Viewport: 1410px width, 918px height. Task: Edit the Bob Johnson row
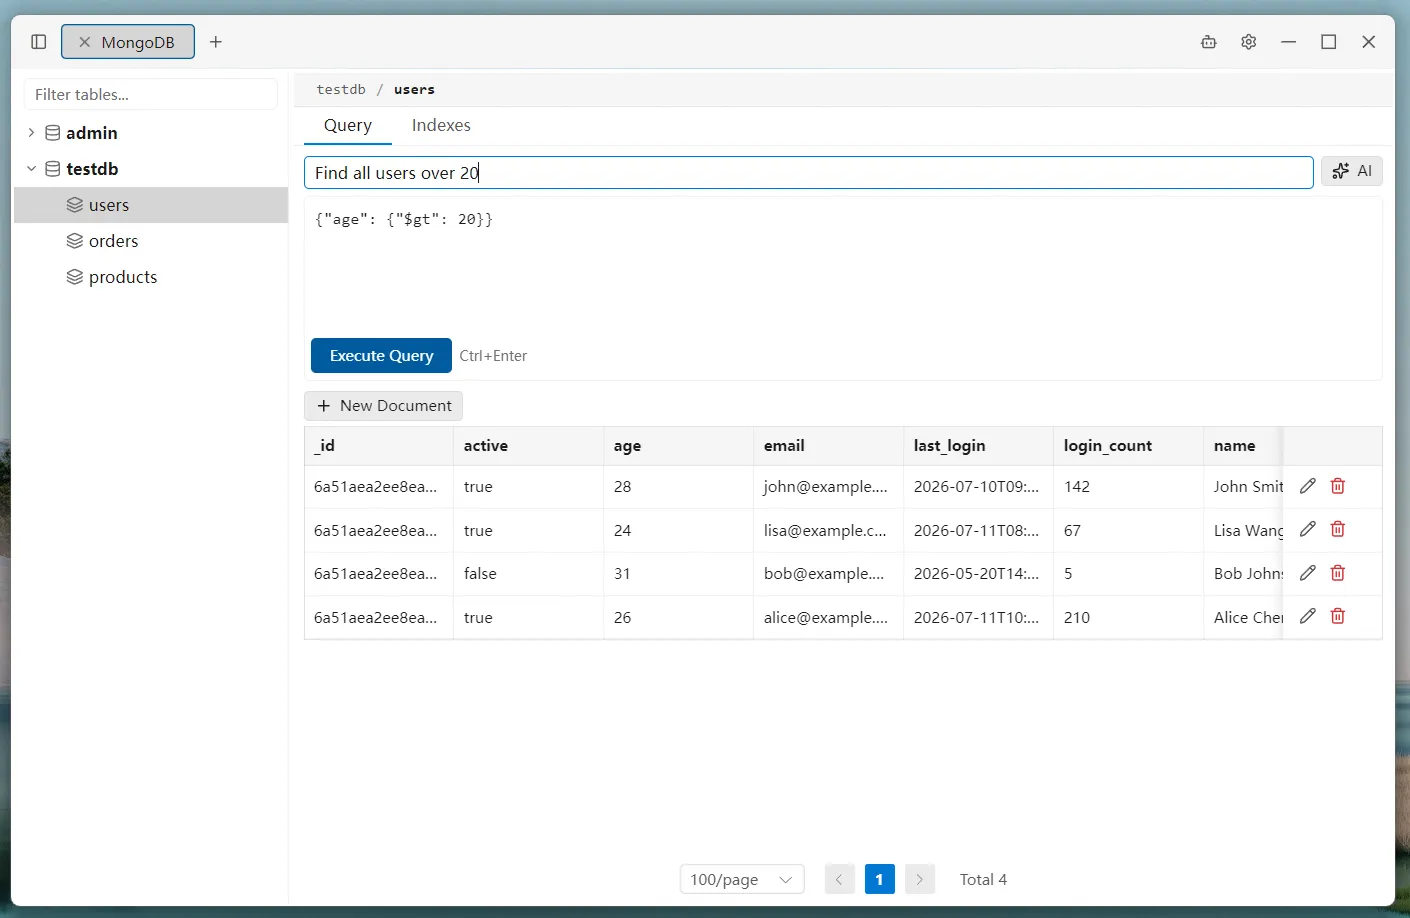coord(1308,573)
